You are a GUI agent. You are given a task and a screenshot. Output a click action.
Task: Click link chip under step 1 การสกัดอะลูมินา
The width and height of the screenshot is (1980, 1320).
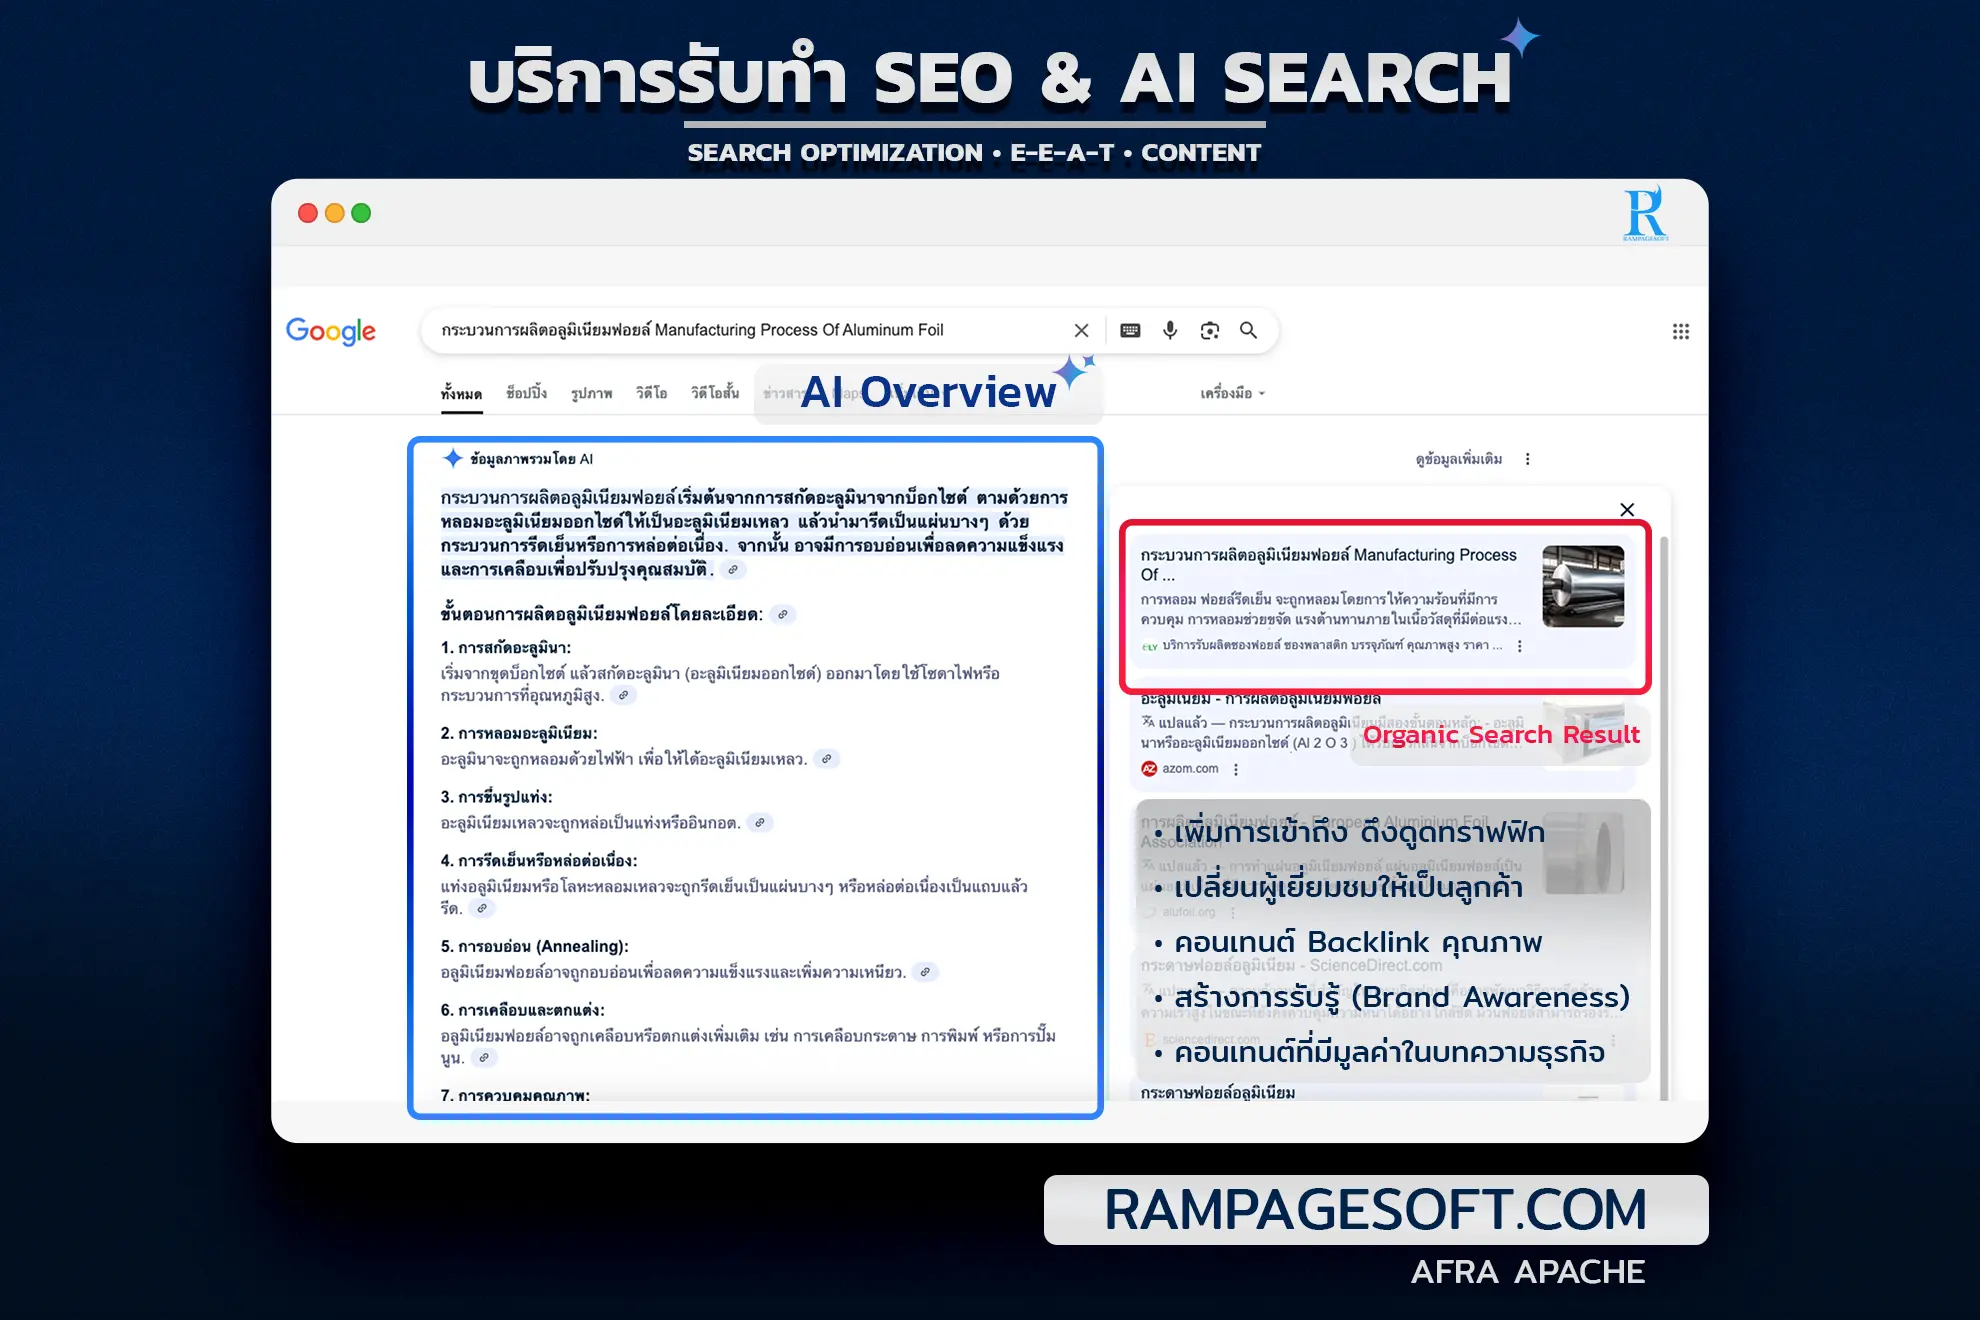(623, 695)
